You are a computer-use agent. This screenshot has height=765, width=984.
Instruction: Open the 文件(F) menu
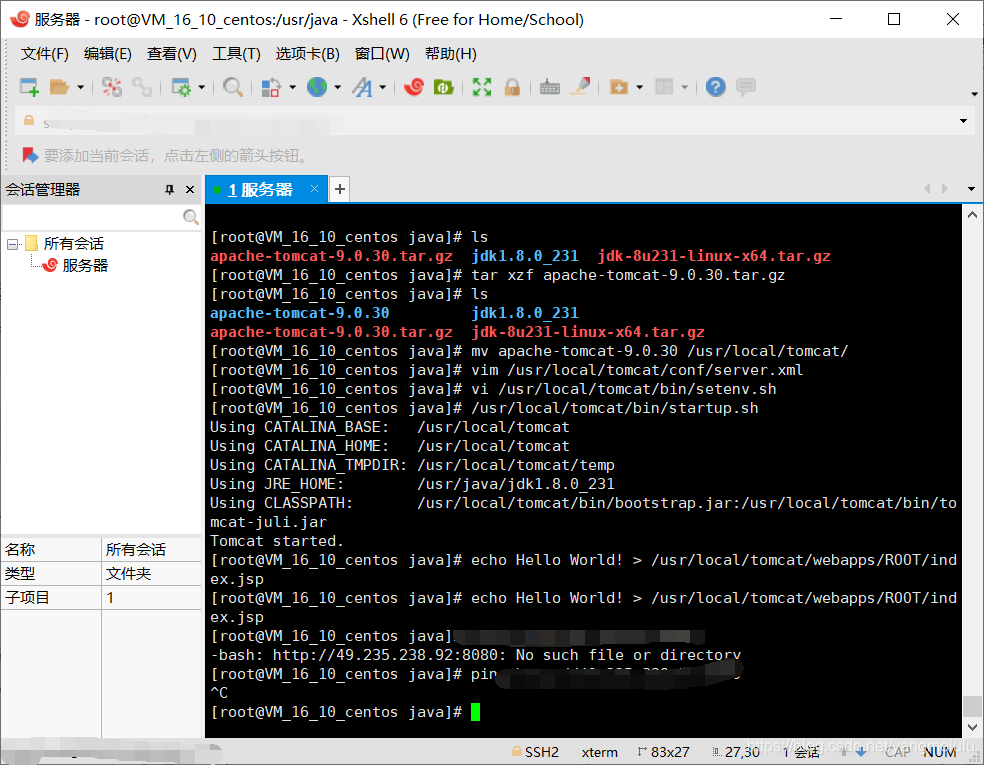(x=45, y=54)
